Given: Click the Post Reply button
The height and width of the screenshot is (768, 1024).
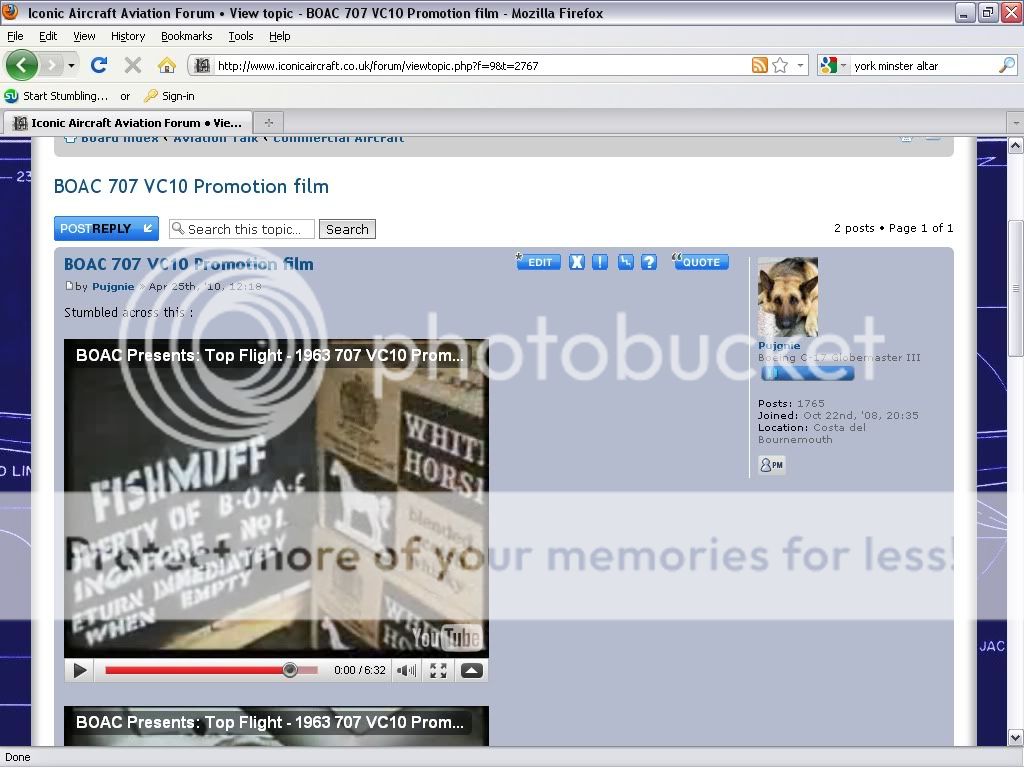Looking at the screenshot, I should pos(106,229).
